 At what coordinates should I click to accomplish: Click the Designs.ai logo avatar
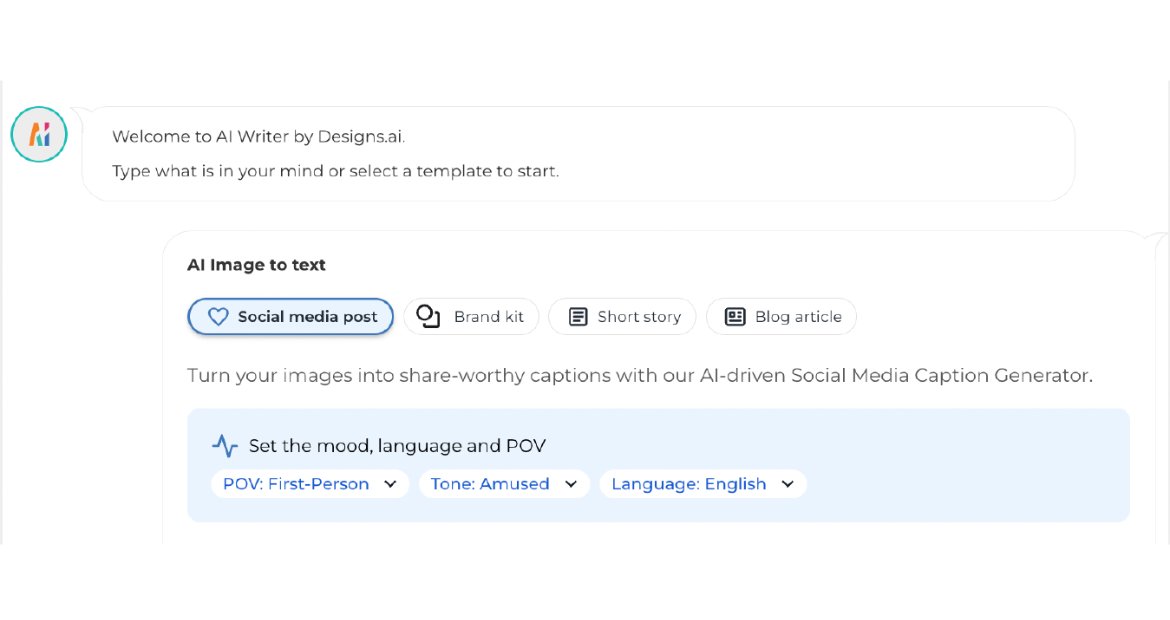pyautogui.click(x=38, y=133)
